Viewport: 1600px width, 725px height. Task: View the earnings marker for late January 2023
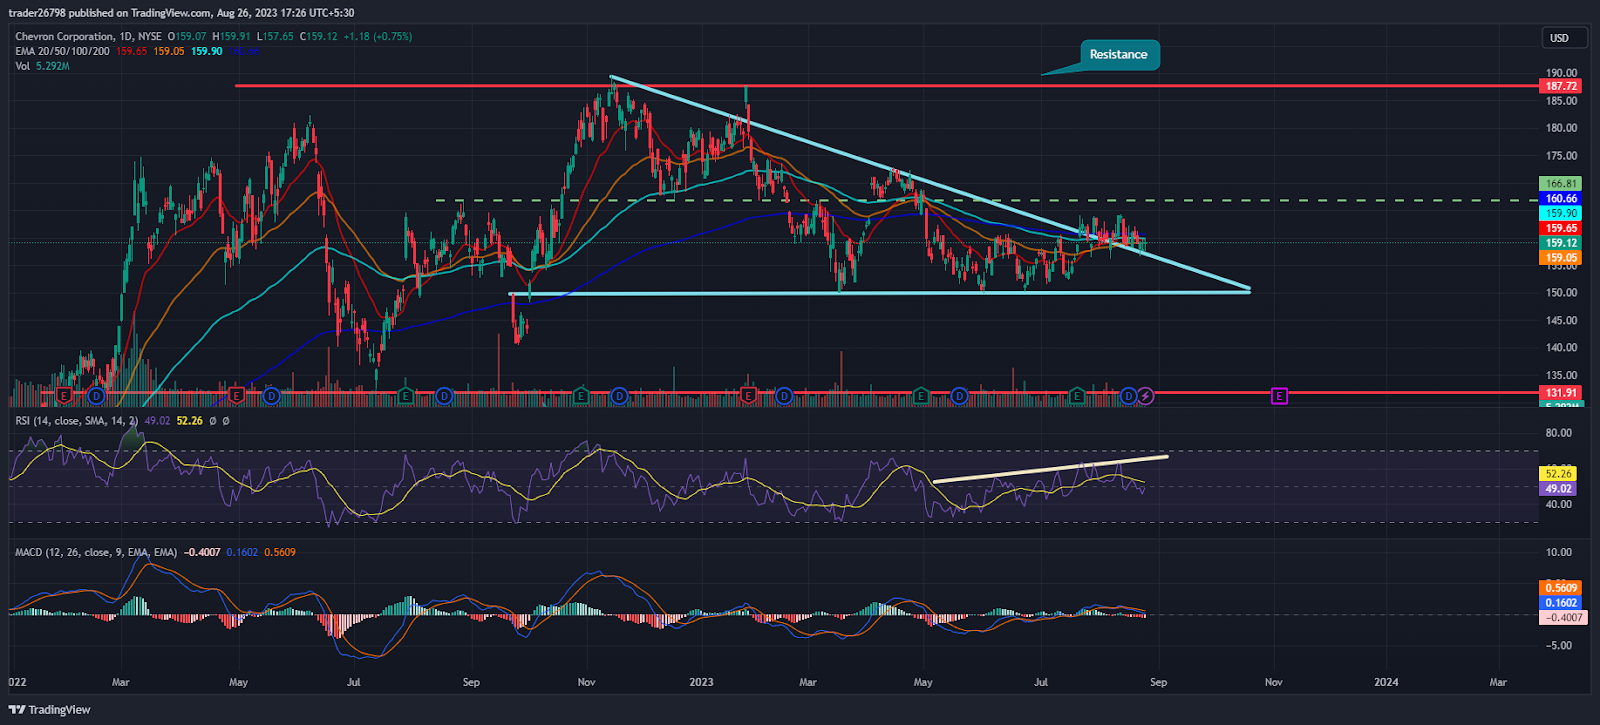(748, 396)
